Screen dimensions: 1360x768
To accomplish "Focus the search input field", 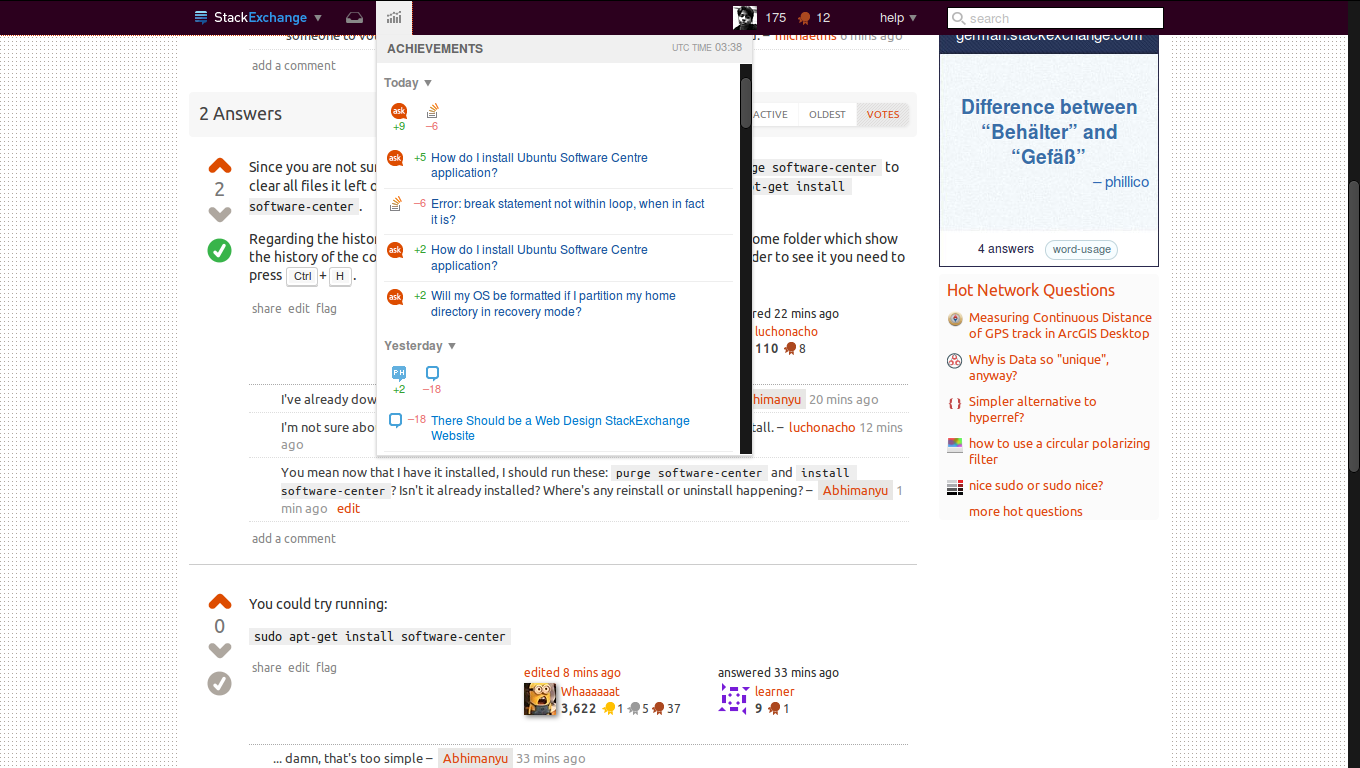I will (x=1055, y=18).
